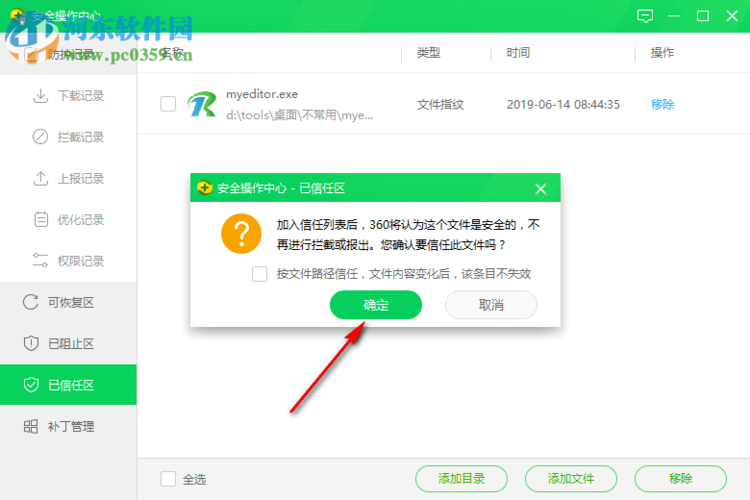Click the 可恢复区 restore circular arrow icon
The width and height of the screenshot is (750, 500).
(31, 302)
